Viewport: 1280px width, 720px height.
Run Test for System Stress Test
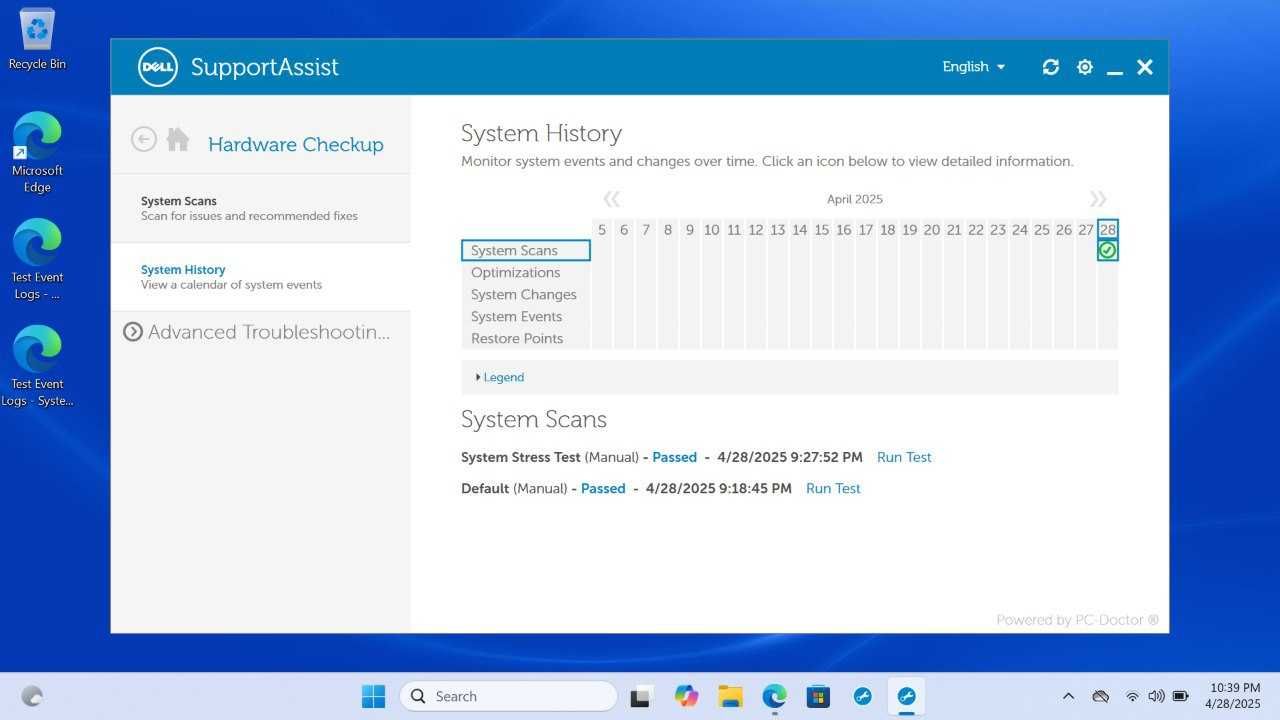coord(904,457)
